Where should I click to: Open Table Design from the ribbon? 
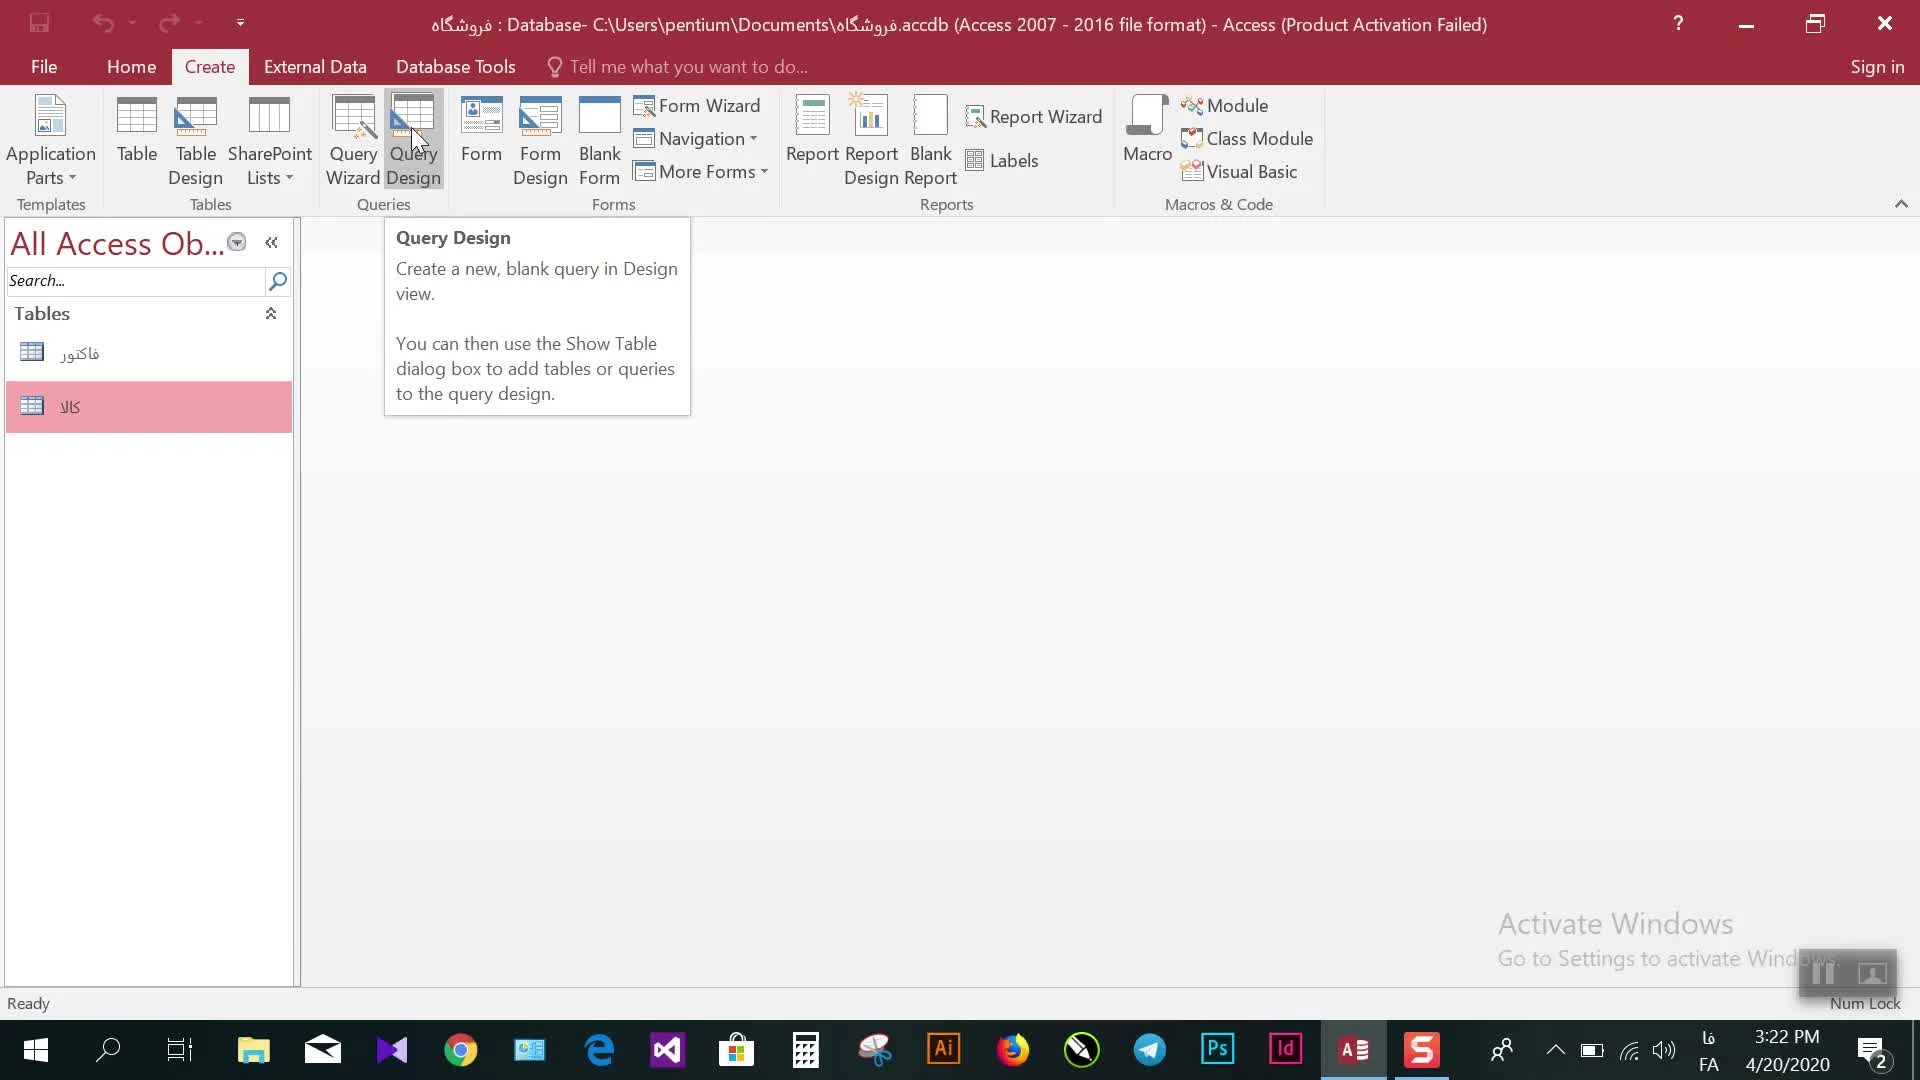pos(195,141)
